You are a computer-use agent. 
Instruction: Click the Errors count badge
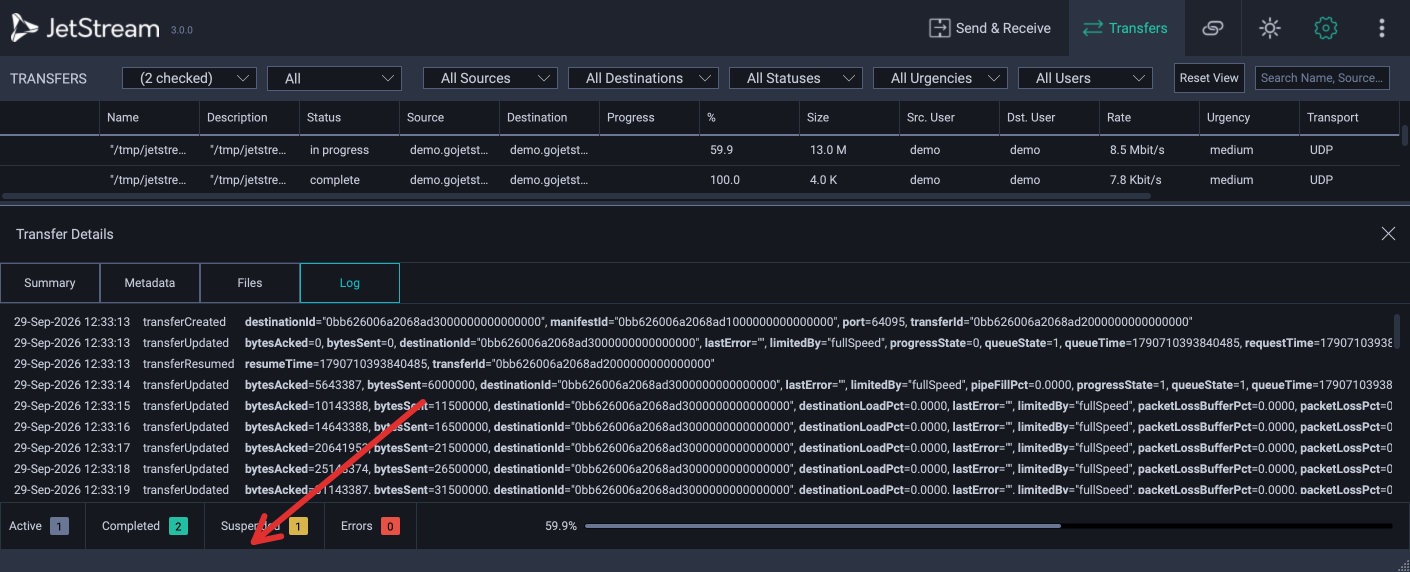click(390, 526)
